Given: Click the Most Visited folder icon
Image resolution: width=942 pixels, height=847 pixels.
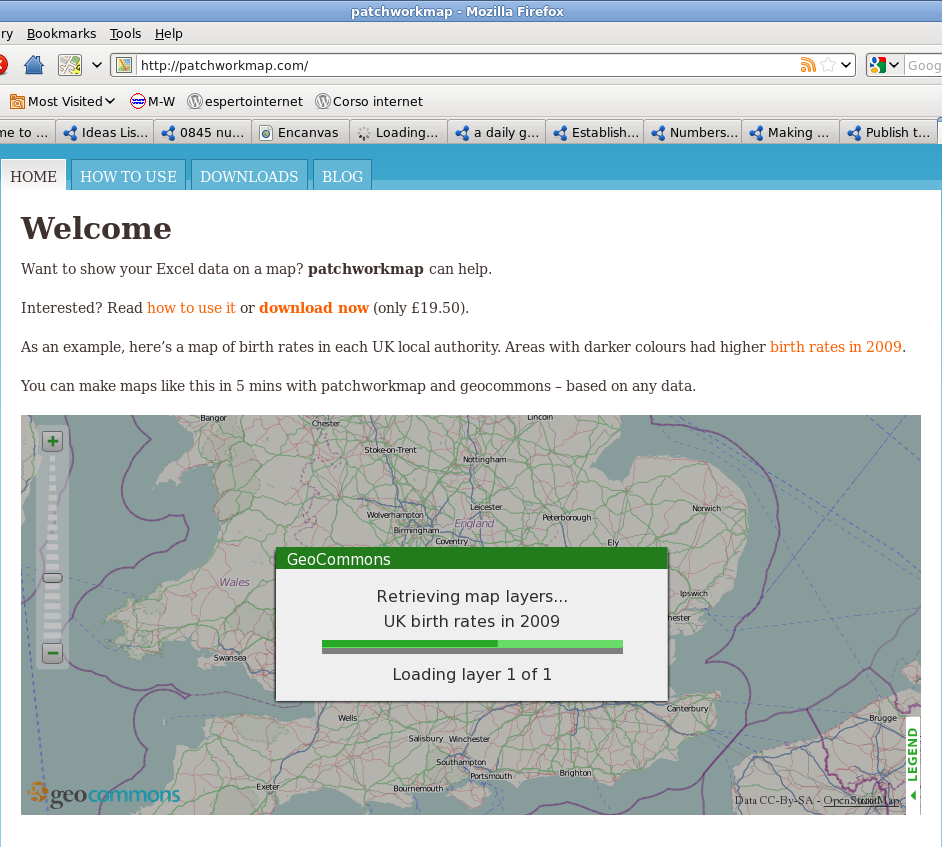Looking at the screenshot, I should click(17, 102).
